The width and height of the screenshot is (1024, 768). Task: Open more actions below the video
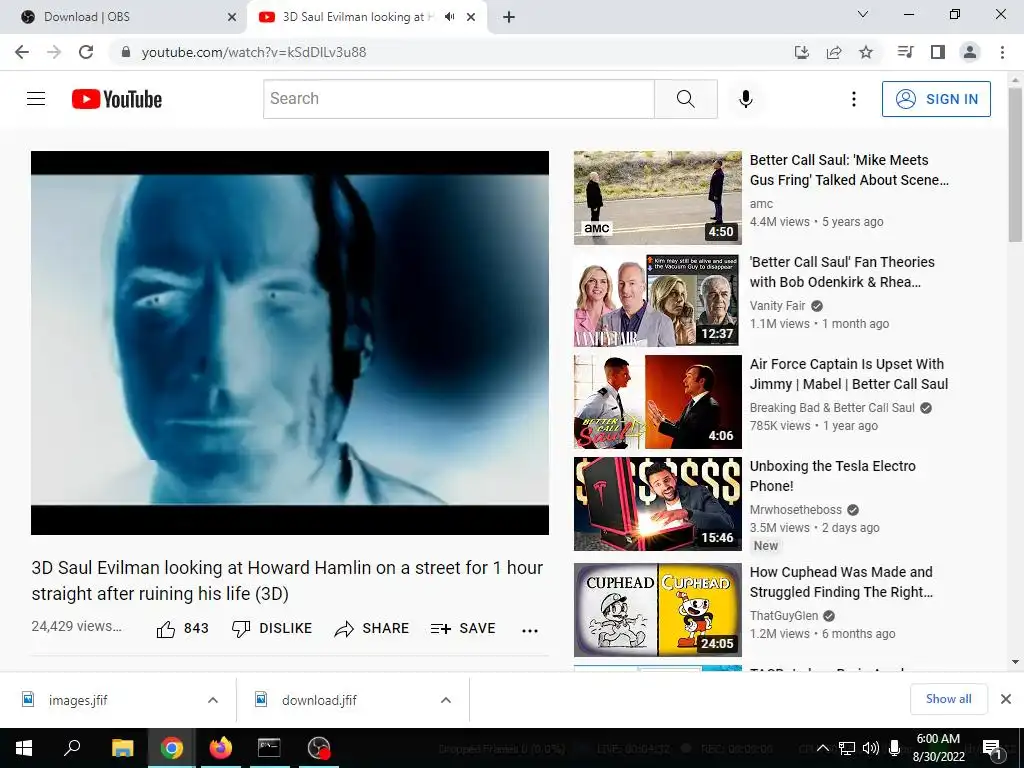(530, 630)
